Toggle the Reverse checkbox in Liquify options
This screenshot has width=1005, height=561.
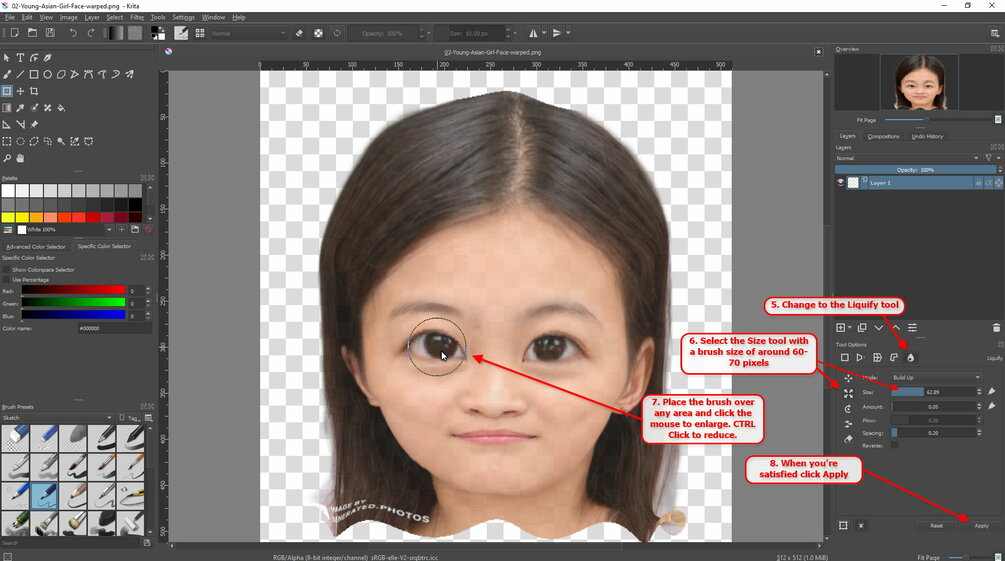894,445
